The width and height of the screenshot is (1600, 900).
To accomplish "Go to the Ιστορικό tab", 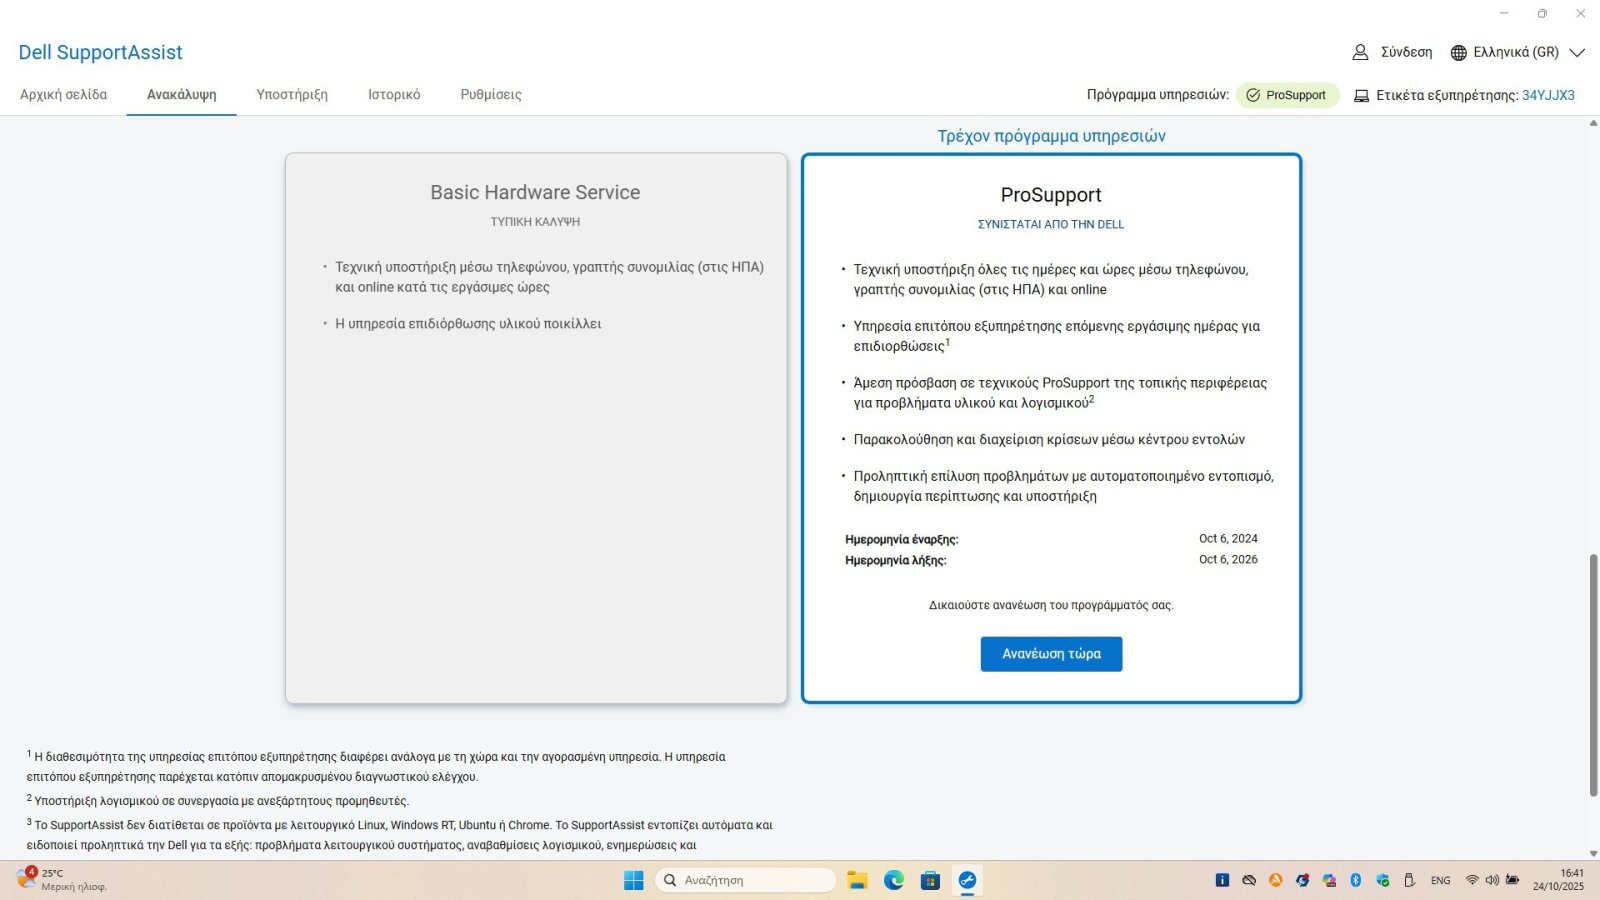I will point(394,95).
